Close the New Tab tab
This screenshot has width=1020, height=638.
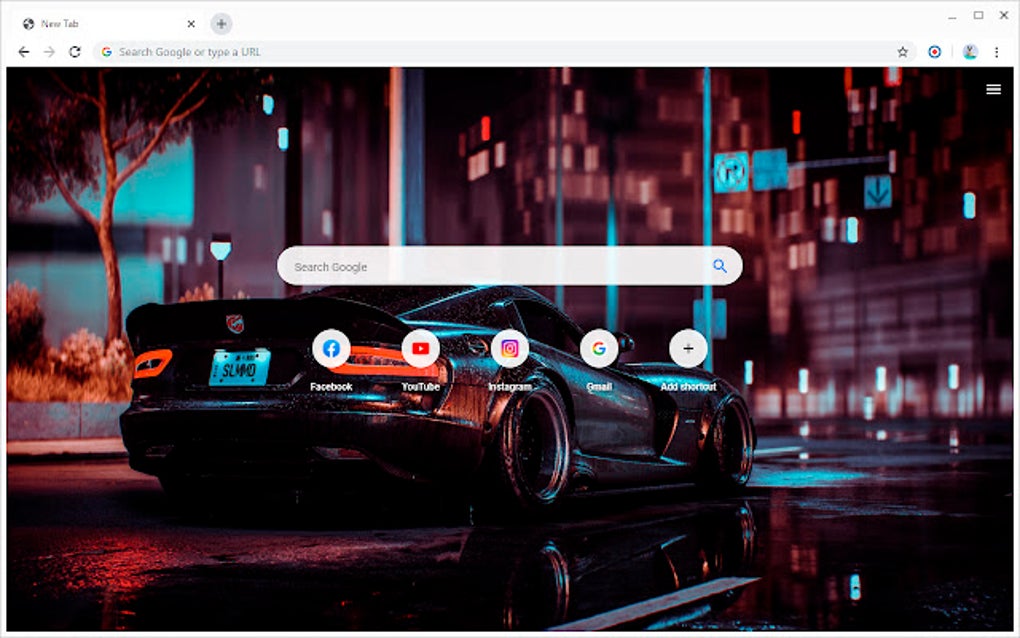(191, 24)
